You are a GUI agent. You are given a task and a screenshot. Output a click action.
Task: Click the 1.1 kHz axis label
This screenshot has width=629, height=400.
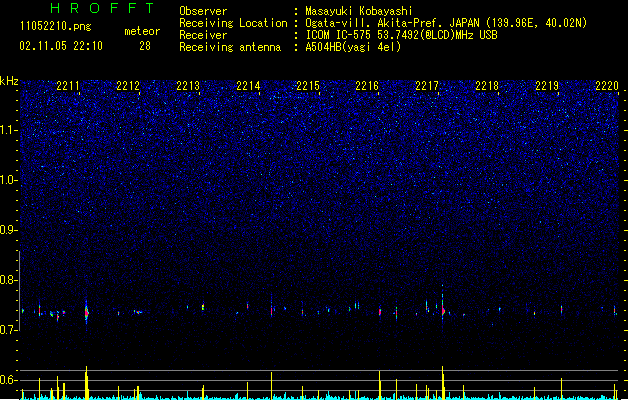(x=8, y=130)
